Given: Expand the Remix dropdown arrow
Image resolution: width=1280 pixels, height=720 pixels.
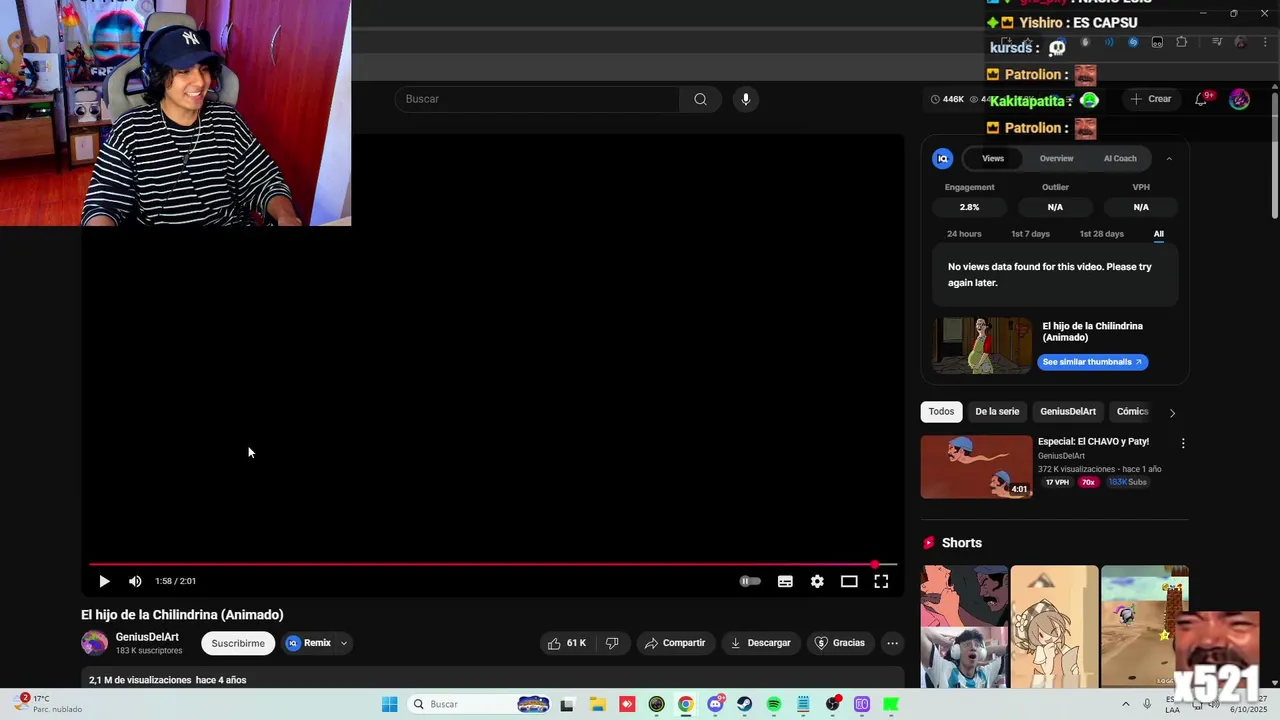Looking at the screenshot, I should [343, 643].
